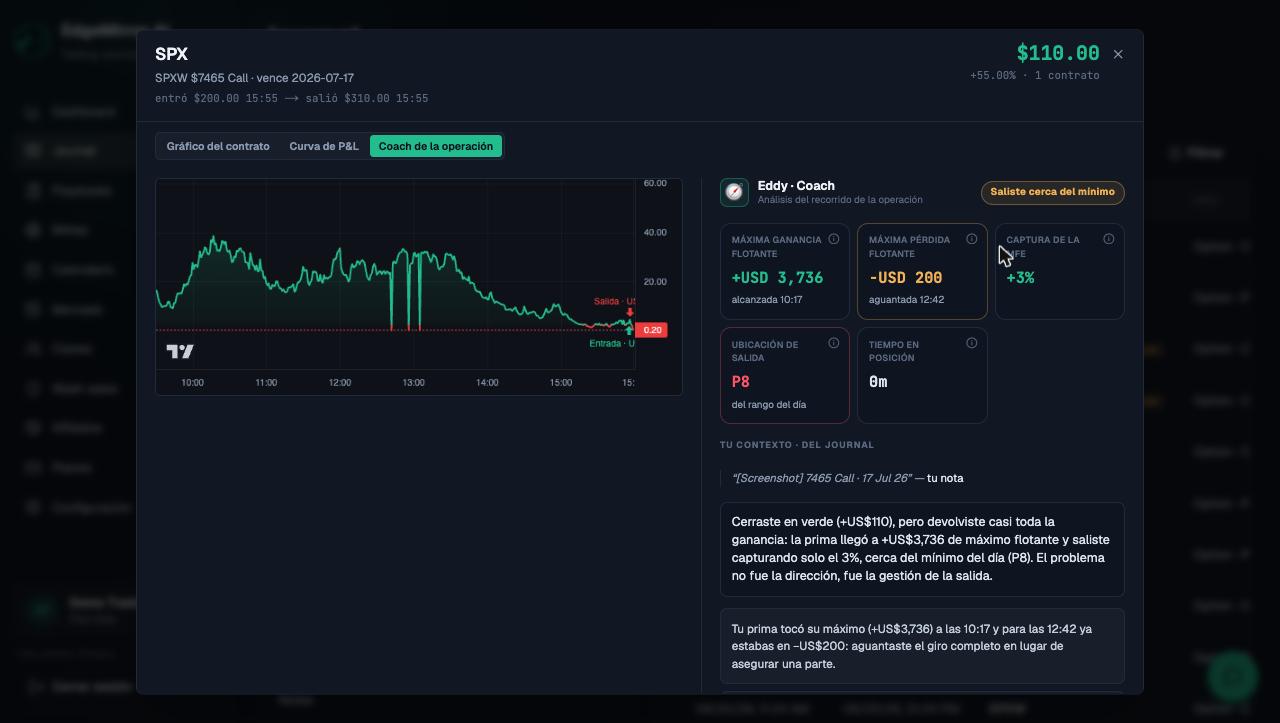Show info for Máxima pérdida flotante
The width and height of the screenshot is (1280, 723).
[971, 239]
